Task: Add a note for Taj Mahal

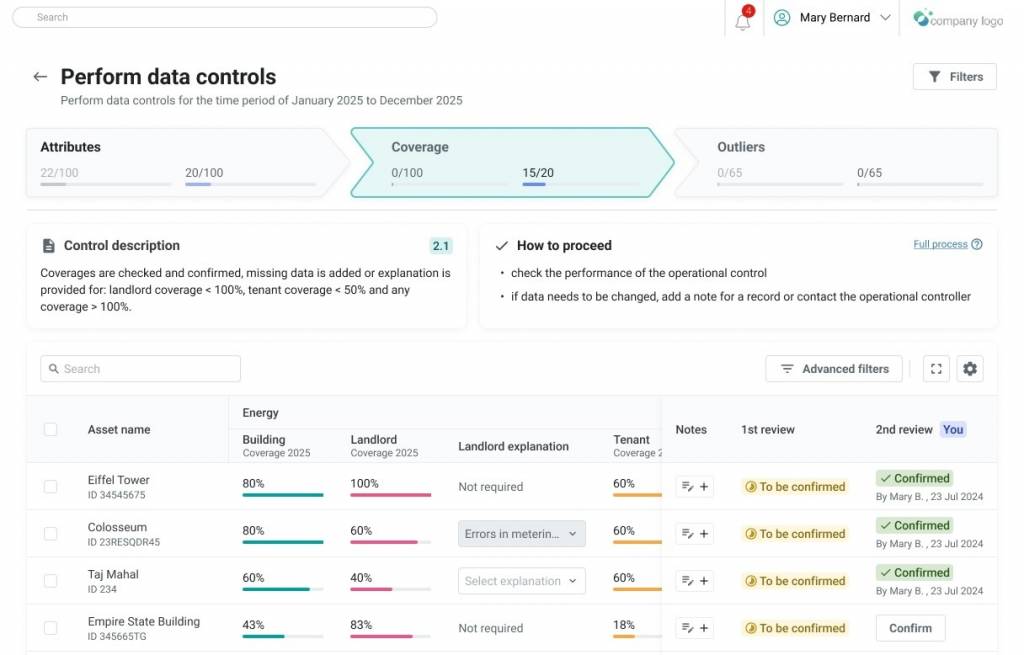Action: coord(695,581)
